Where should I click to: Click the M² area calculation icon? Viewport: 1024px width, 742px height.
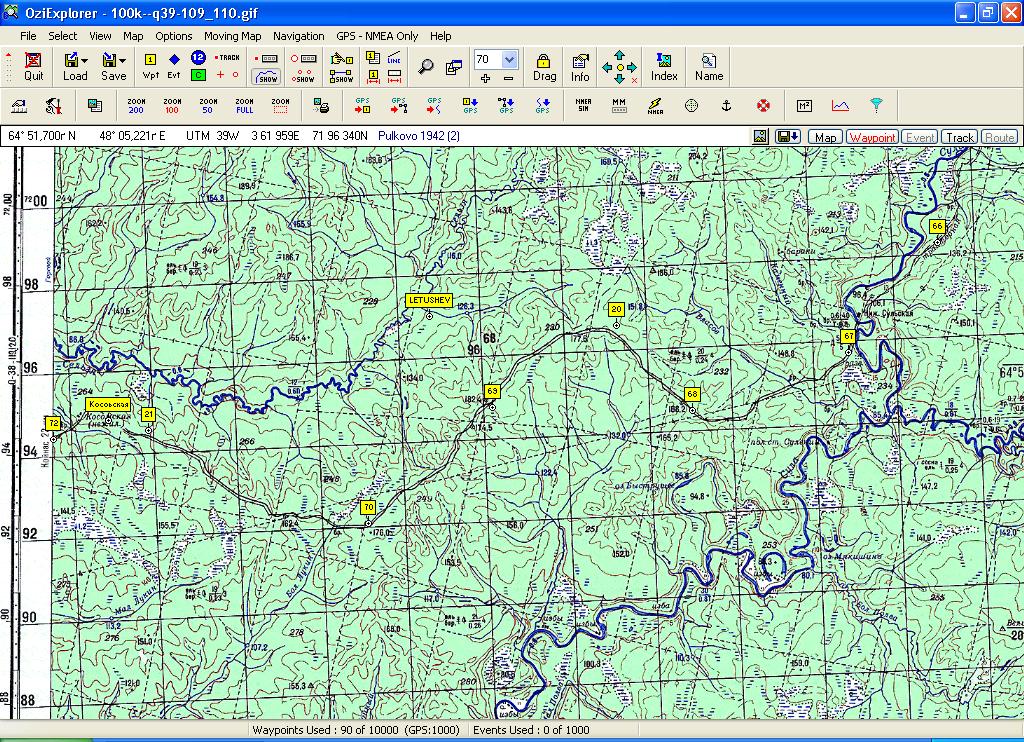(x=804, y=105)
